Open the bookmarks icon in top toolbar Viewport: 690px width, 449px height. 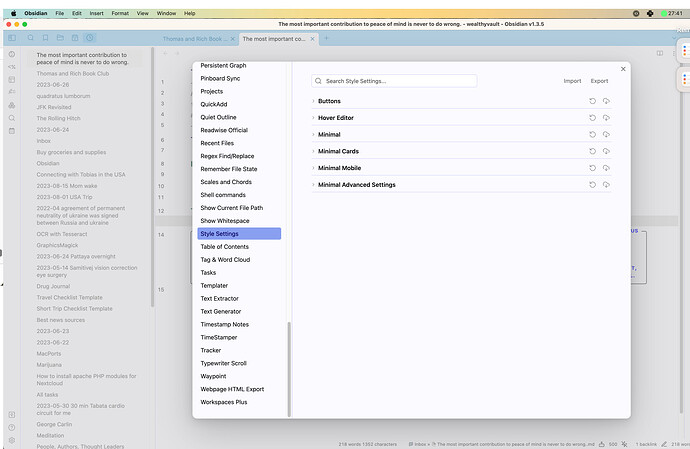45,38
